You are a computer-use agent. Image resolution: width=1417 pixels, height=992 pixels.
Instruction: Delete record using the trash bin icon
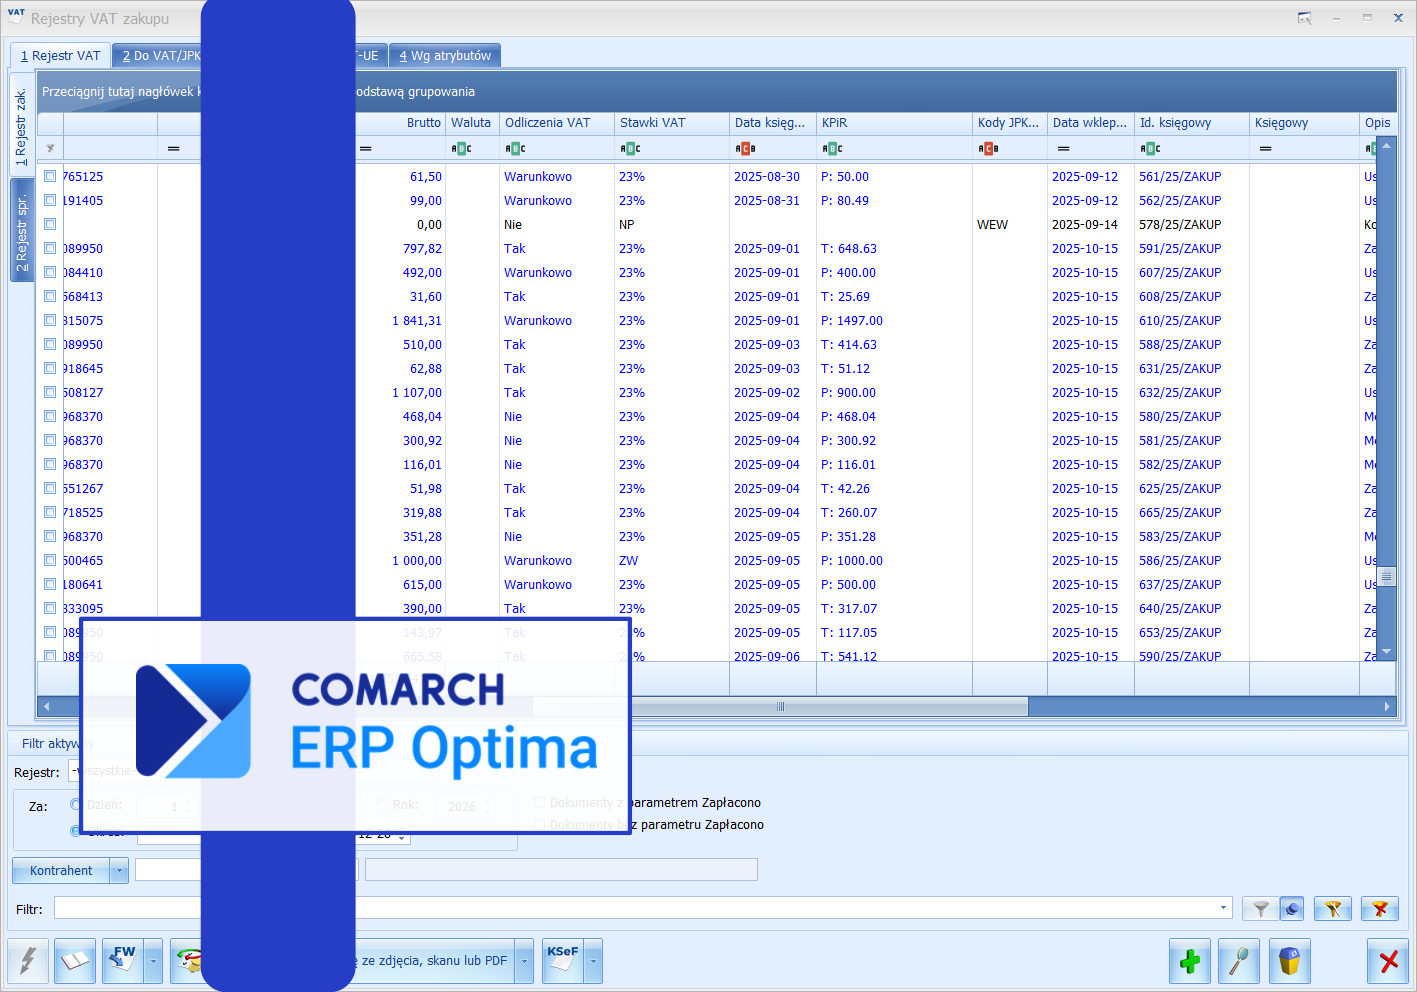pyautogui.click(x=1289, y=962)
